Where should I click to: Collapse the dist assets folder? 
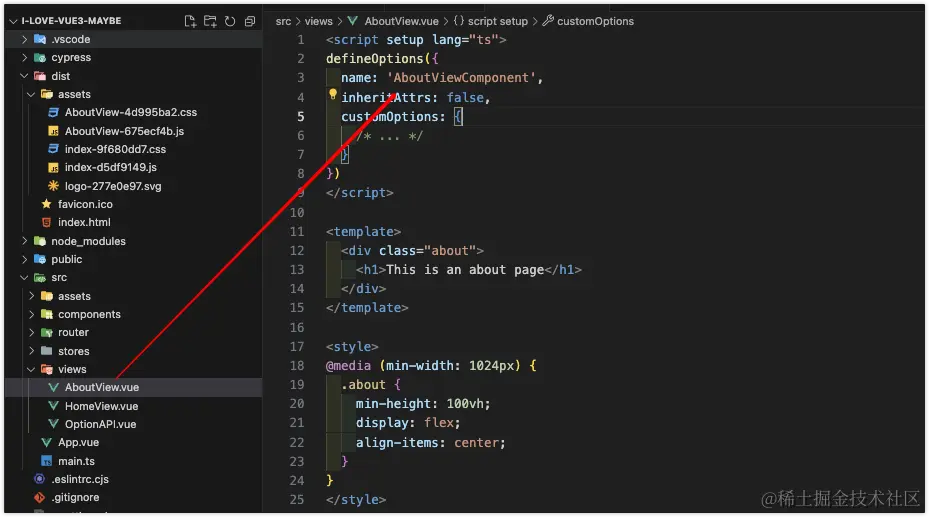[31, 94]
